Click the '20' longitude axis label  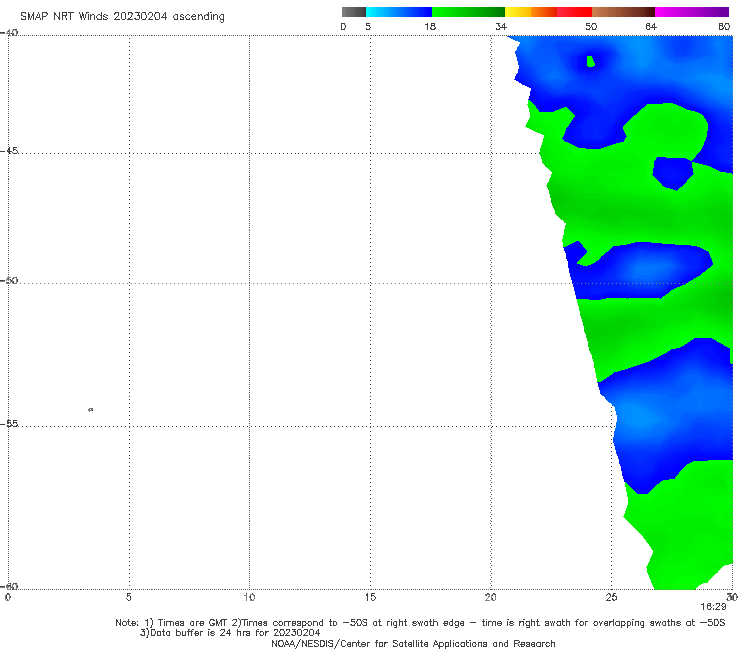coord(490,597)
